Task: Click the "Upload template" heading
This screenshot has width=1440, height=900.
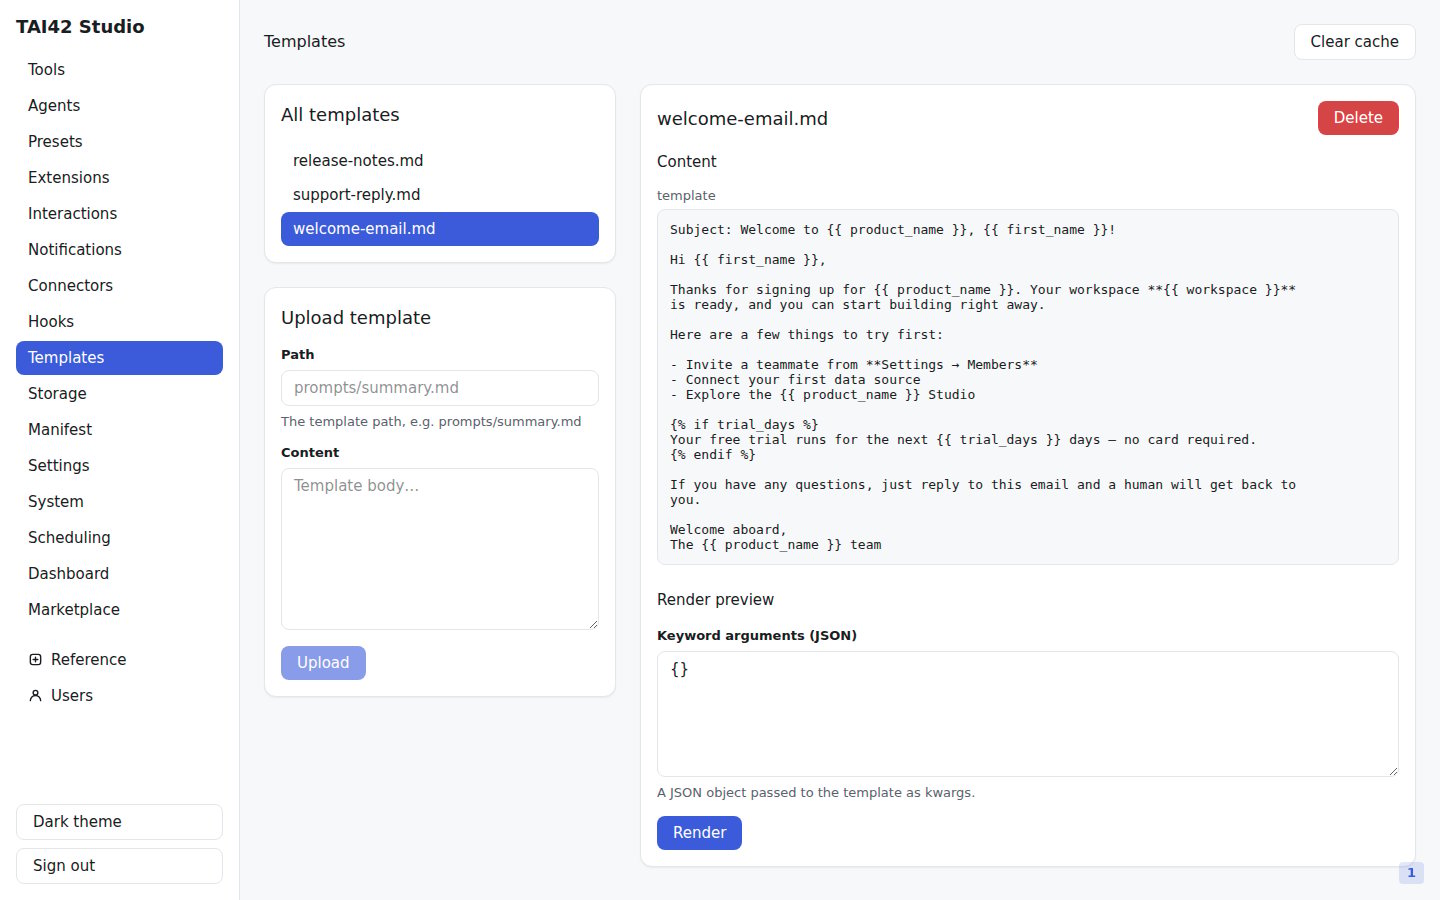Action: [x=356, y=318]
